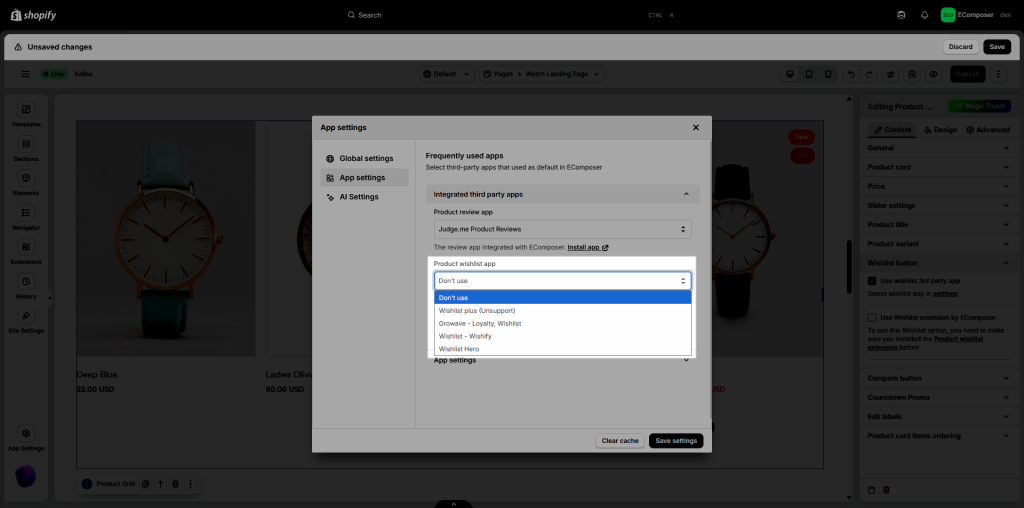Open the Sections panel icon
The height and width of the screenshot is (508, 1024).
(x=26, y=144)
